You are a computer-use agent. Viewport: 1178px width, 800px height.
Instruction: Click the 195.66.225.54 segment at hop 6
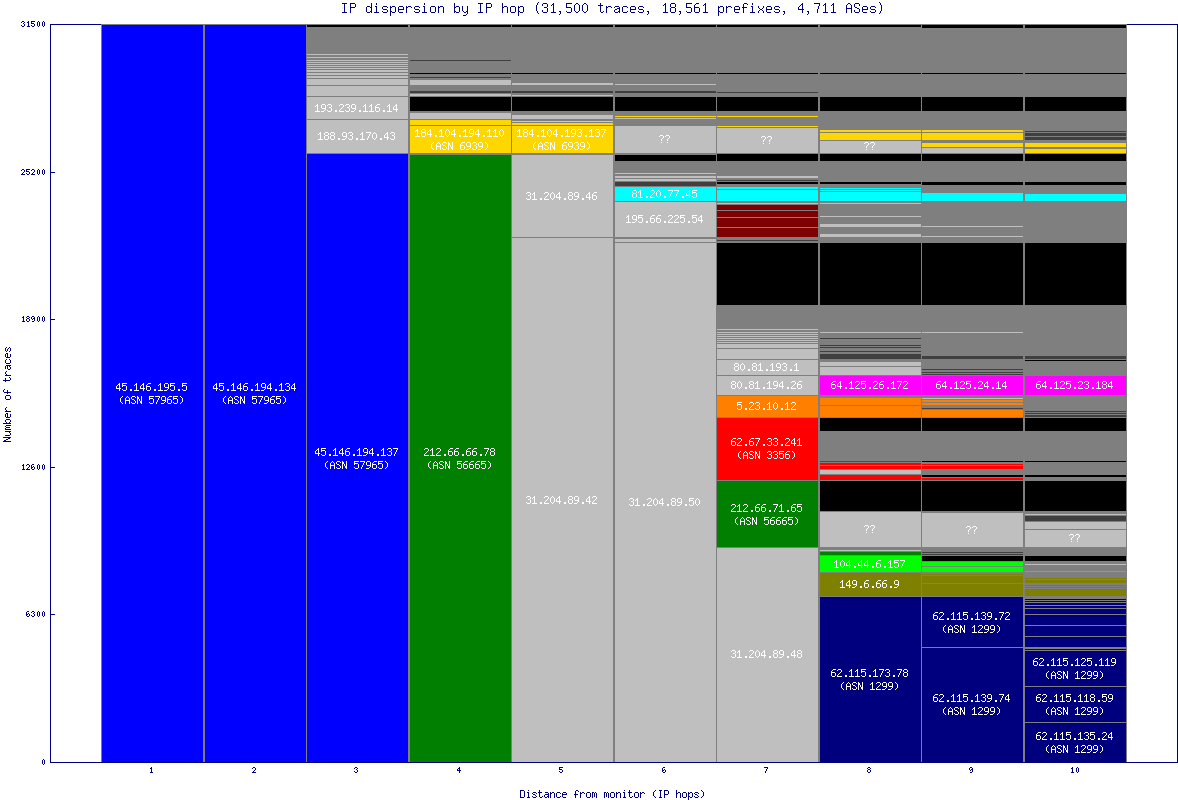664,219
